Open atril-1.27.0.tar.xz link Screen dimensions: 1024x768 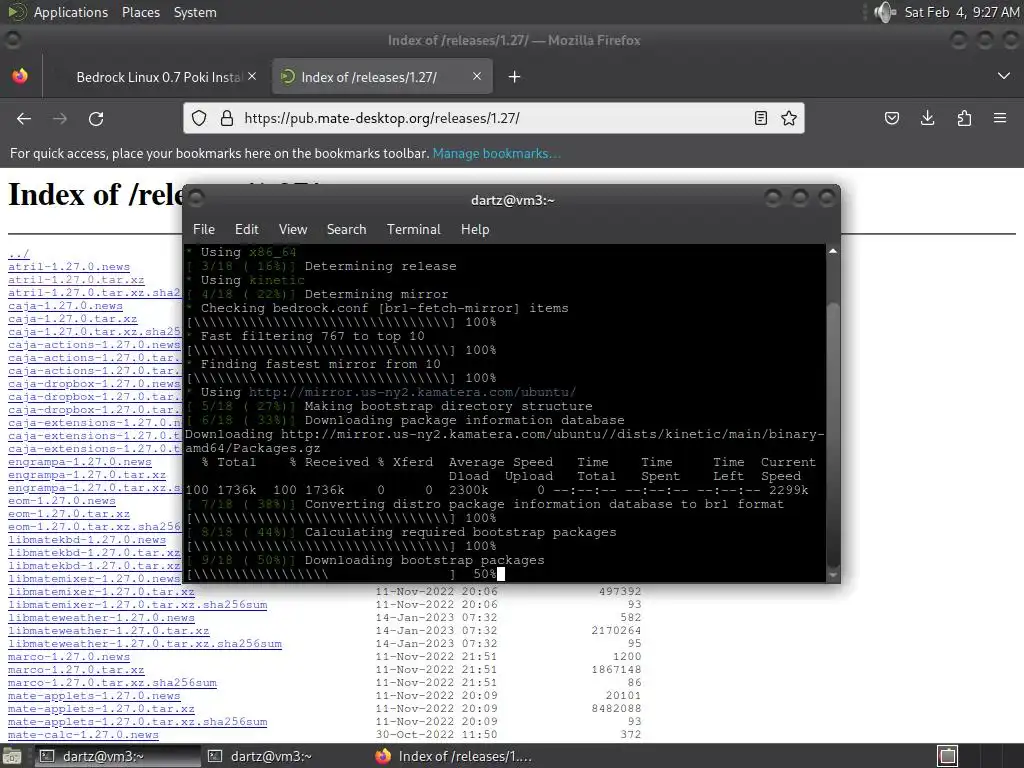pos(76,280)
